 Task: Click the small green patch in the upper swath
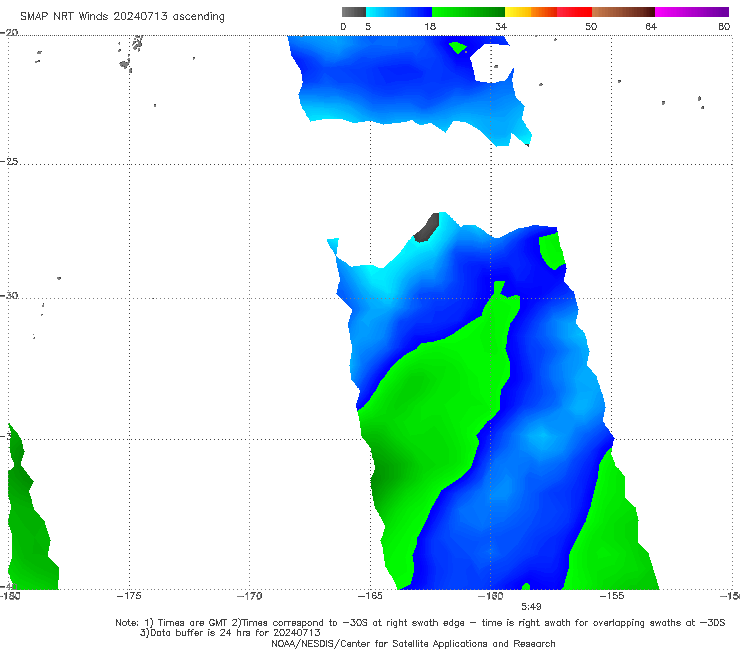457,47
